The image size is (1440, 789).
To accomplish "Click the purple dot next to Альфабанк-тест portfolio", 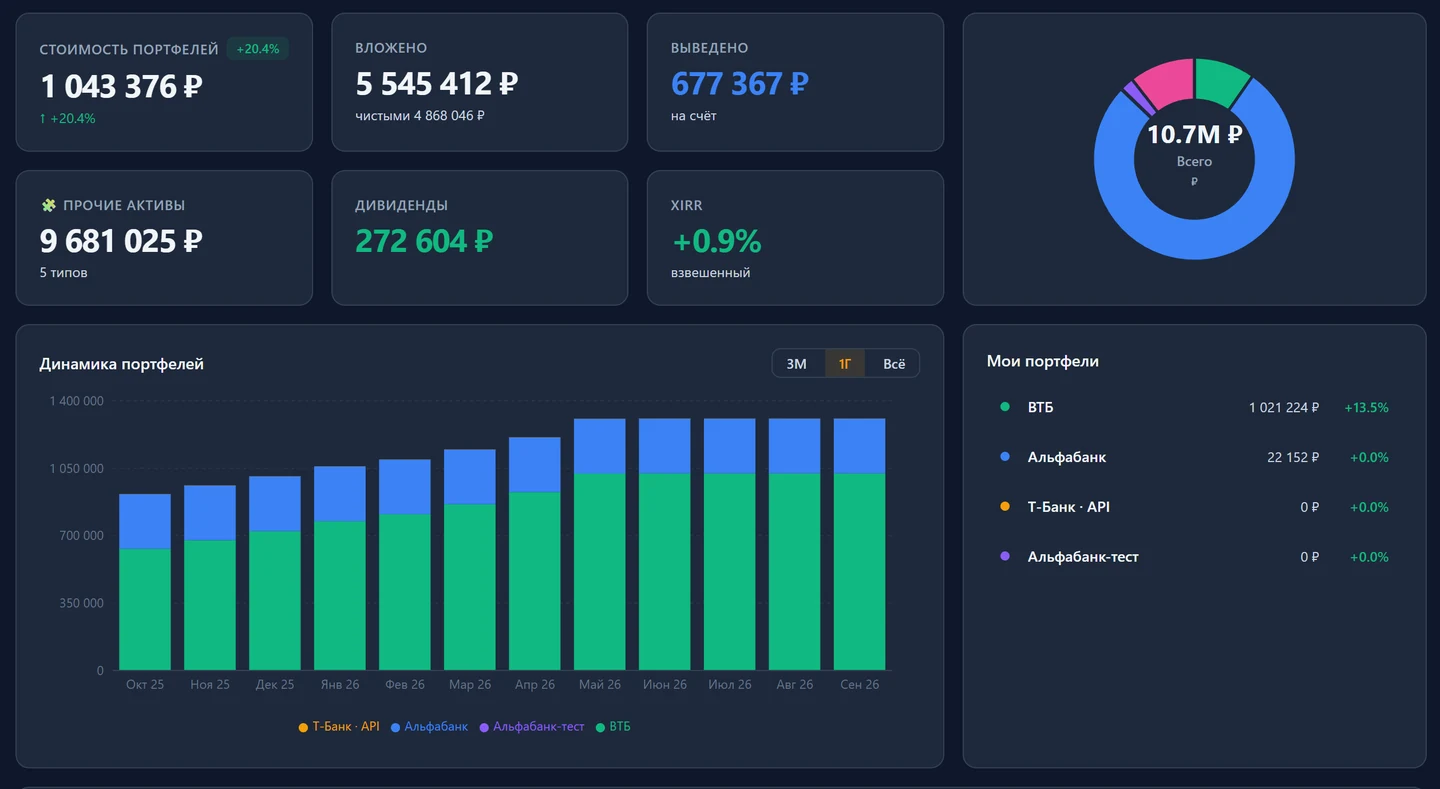I will (x=1005, y=556).
